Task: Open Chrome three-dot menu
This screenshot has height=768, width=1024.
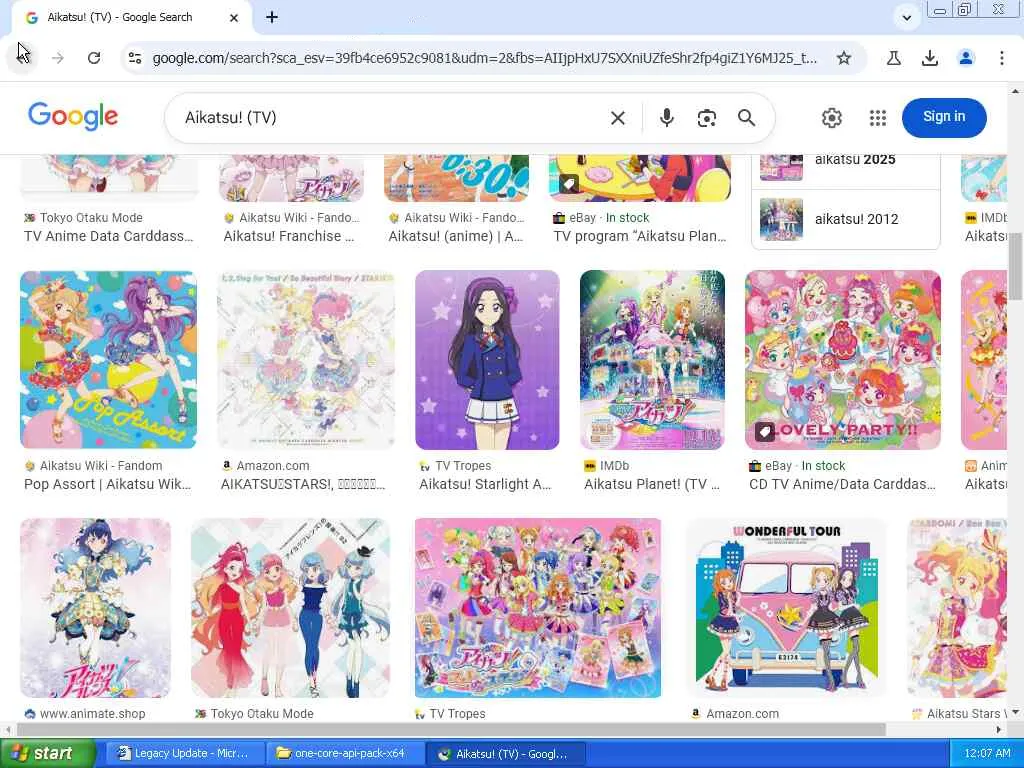Action: coord(1001,58)
